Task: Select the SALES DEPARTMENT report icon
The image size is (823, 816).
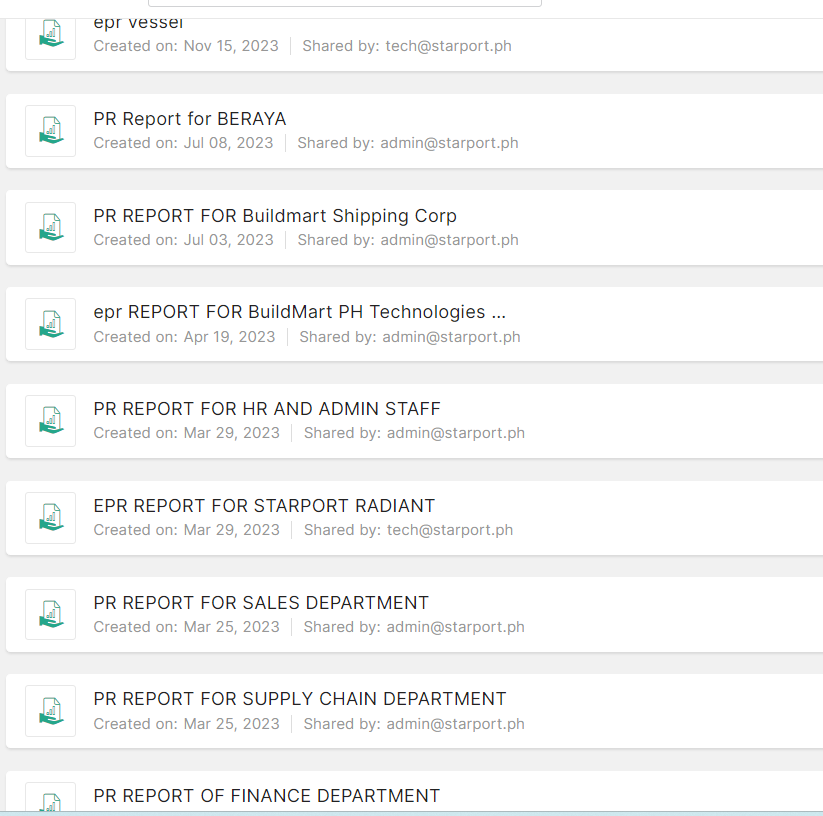Action: 50,615
